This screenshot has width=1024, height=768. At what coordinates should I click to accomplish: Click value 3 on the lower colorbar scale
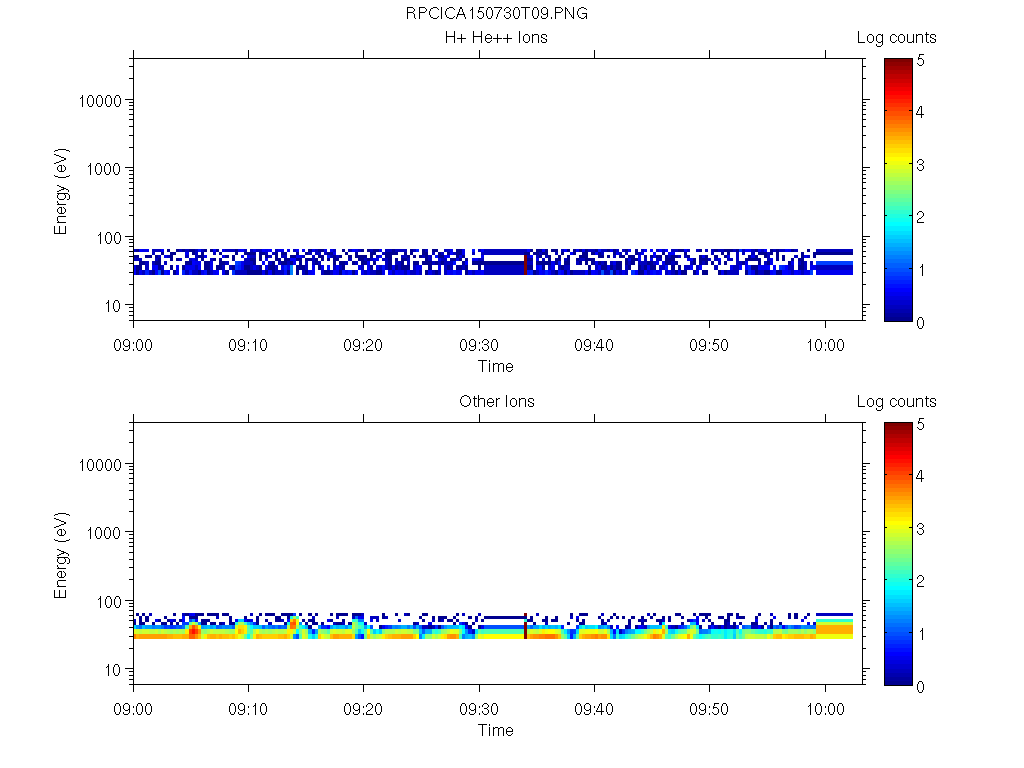click(x=920, y=529)
